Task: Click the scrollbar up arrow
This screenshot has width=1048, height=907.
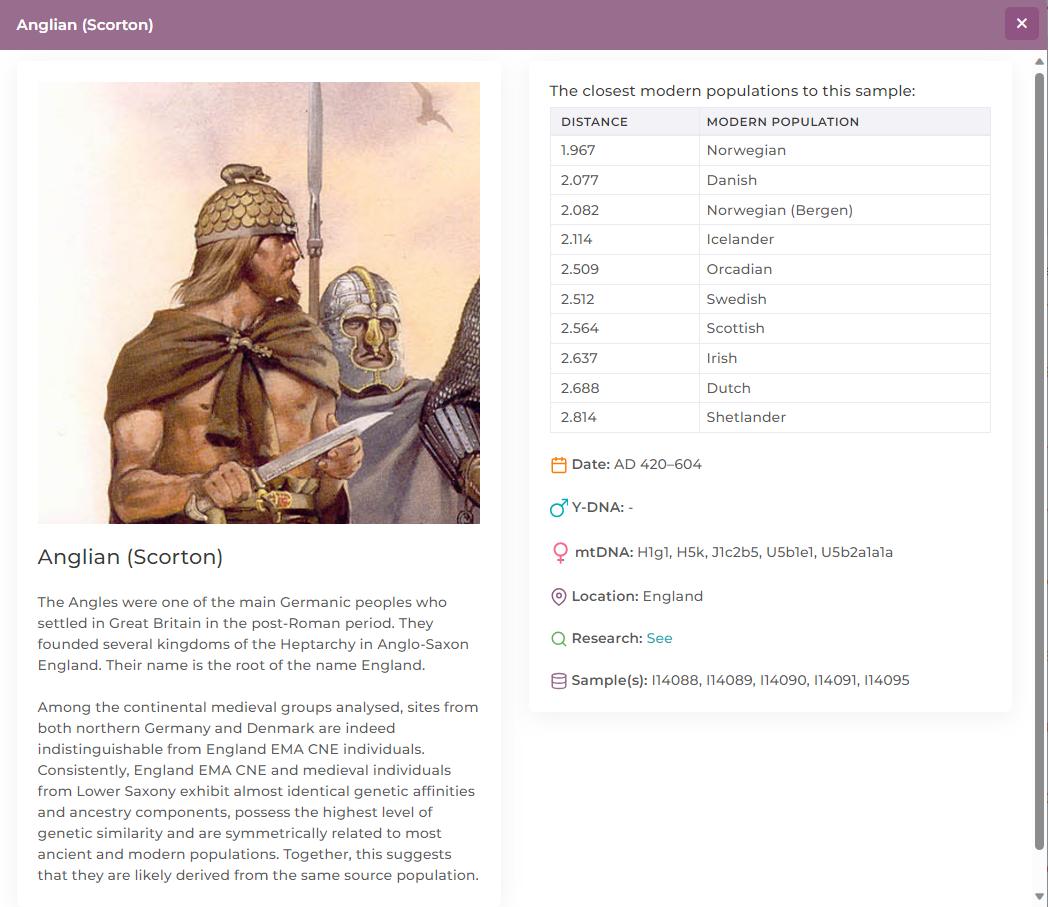Action: click(x=1039, y=61)
